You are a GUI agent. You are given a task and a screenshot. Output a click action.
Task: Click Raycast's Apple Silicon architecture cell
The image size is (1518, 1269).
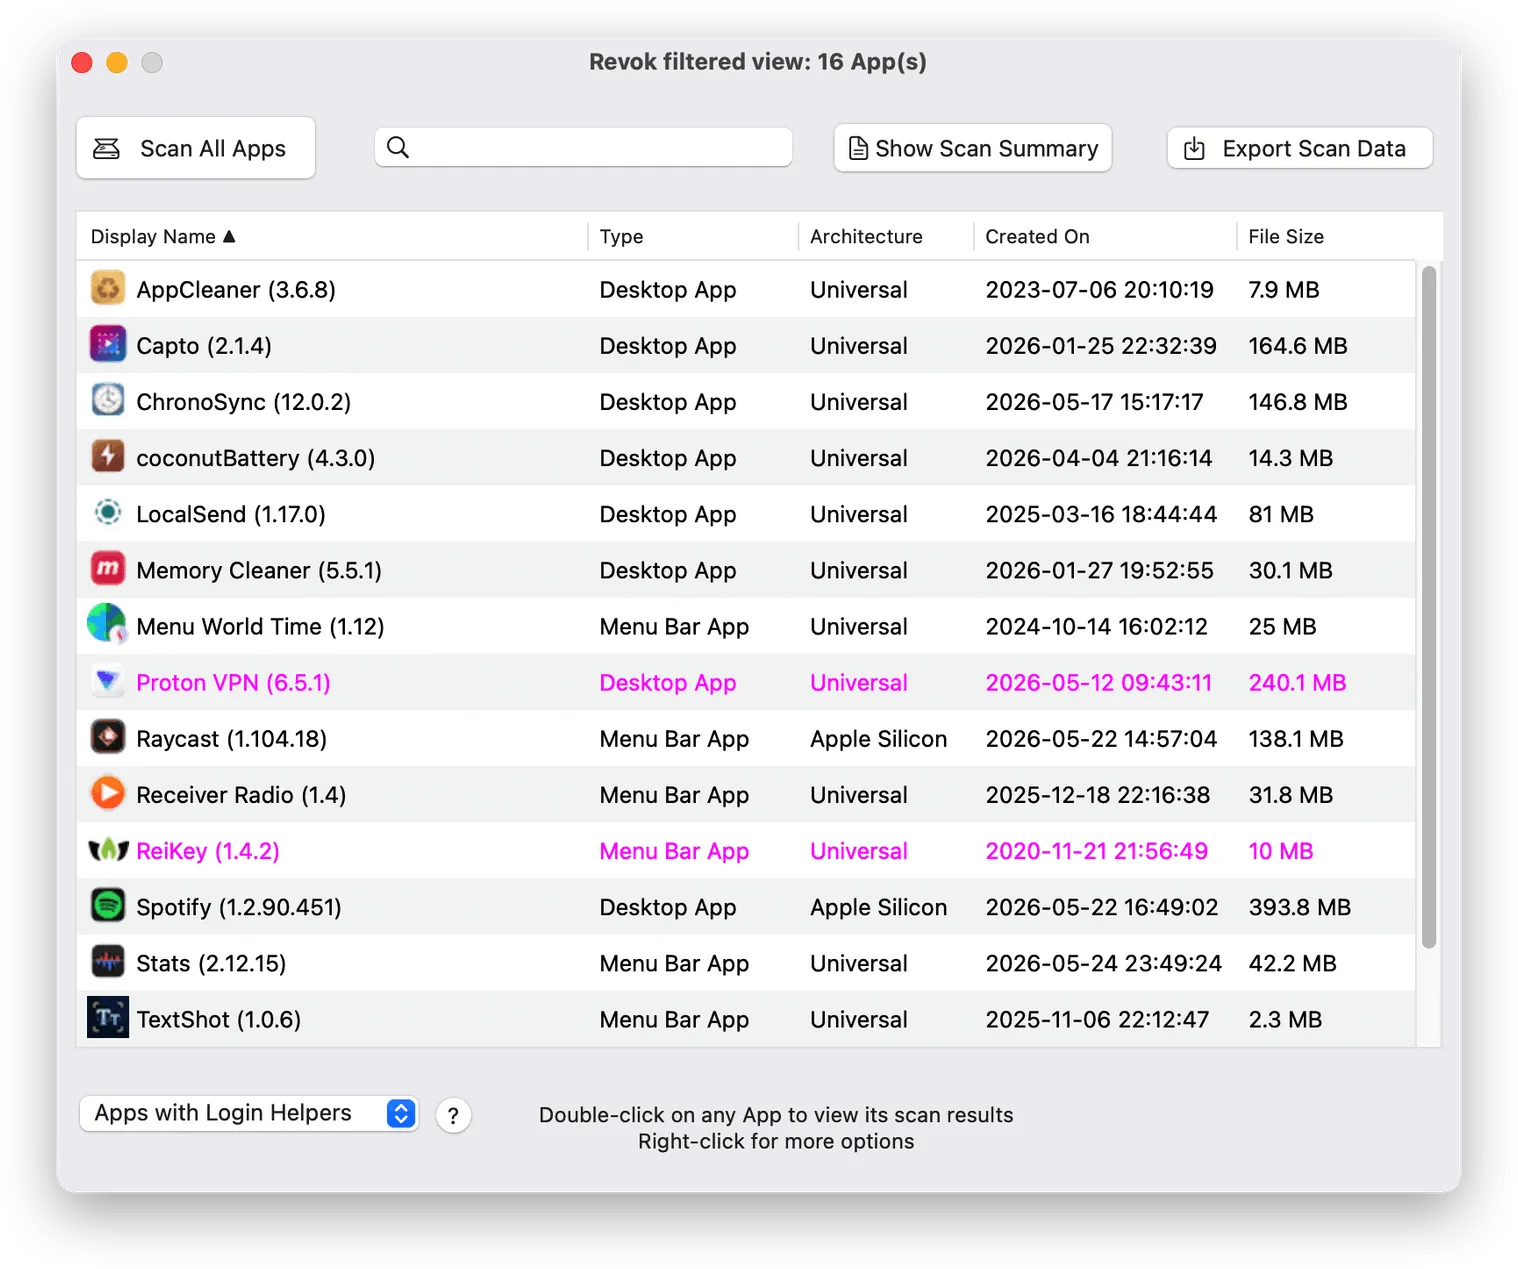click(878, 738)
